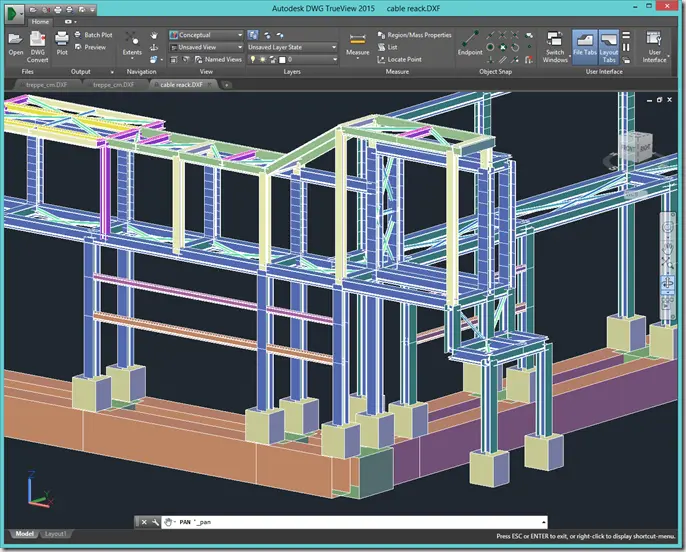
Task: Click the Open file button
Action: coord(15,44)
